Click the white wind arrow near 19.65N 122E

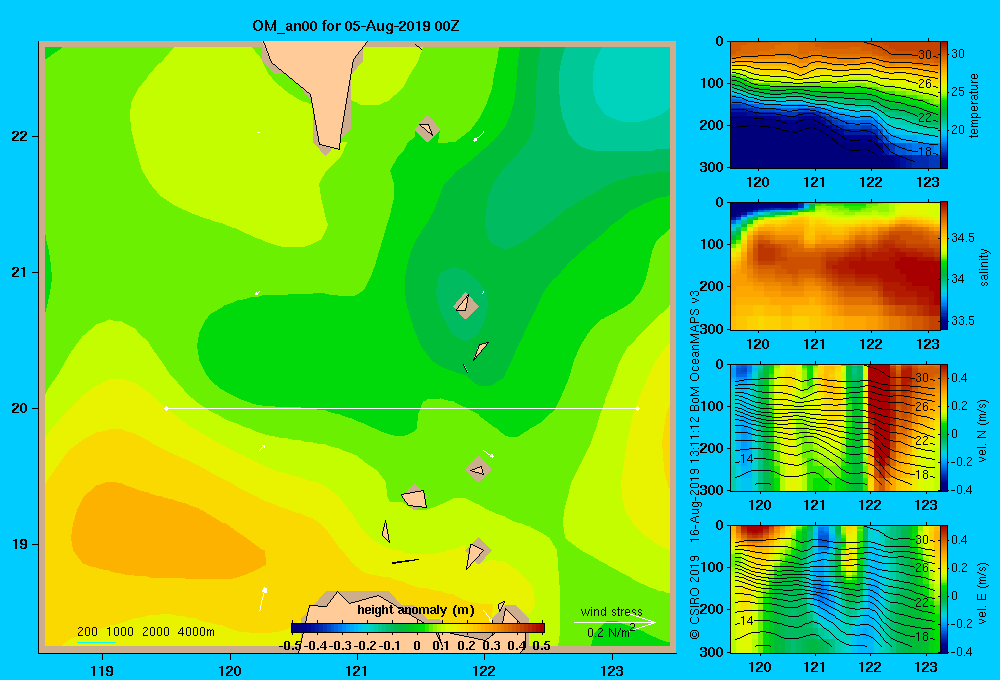(489, 454)
